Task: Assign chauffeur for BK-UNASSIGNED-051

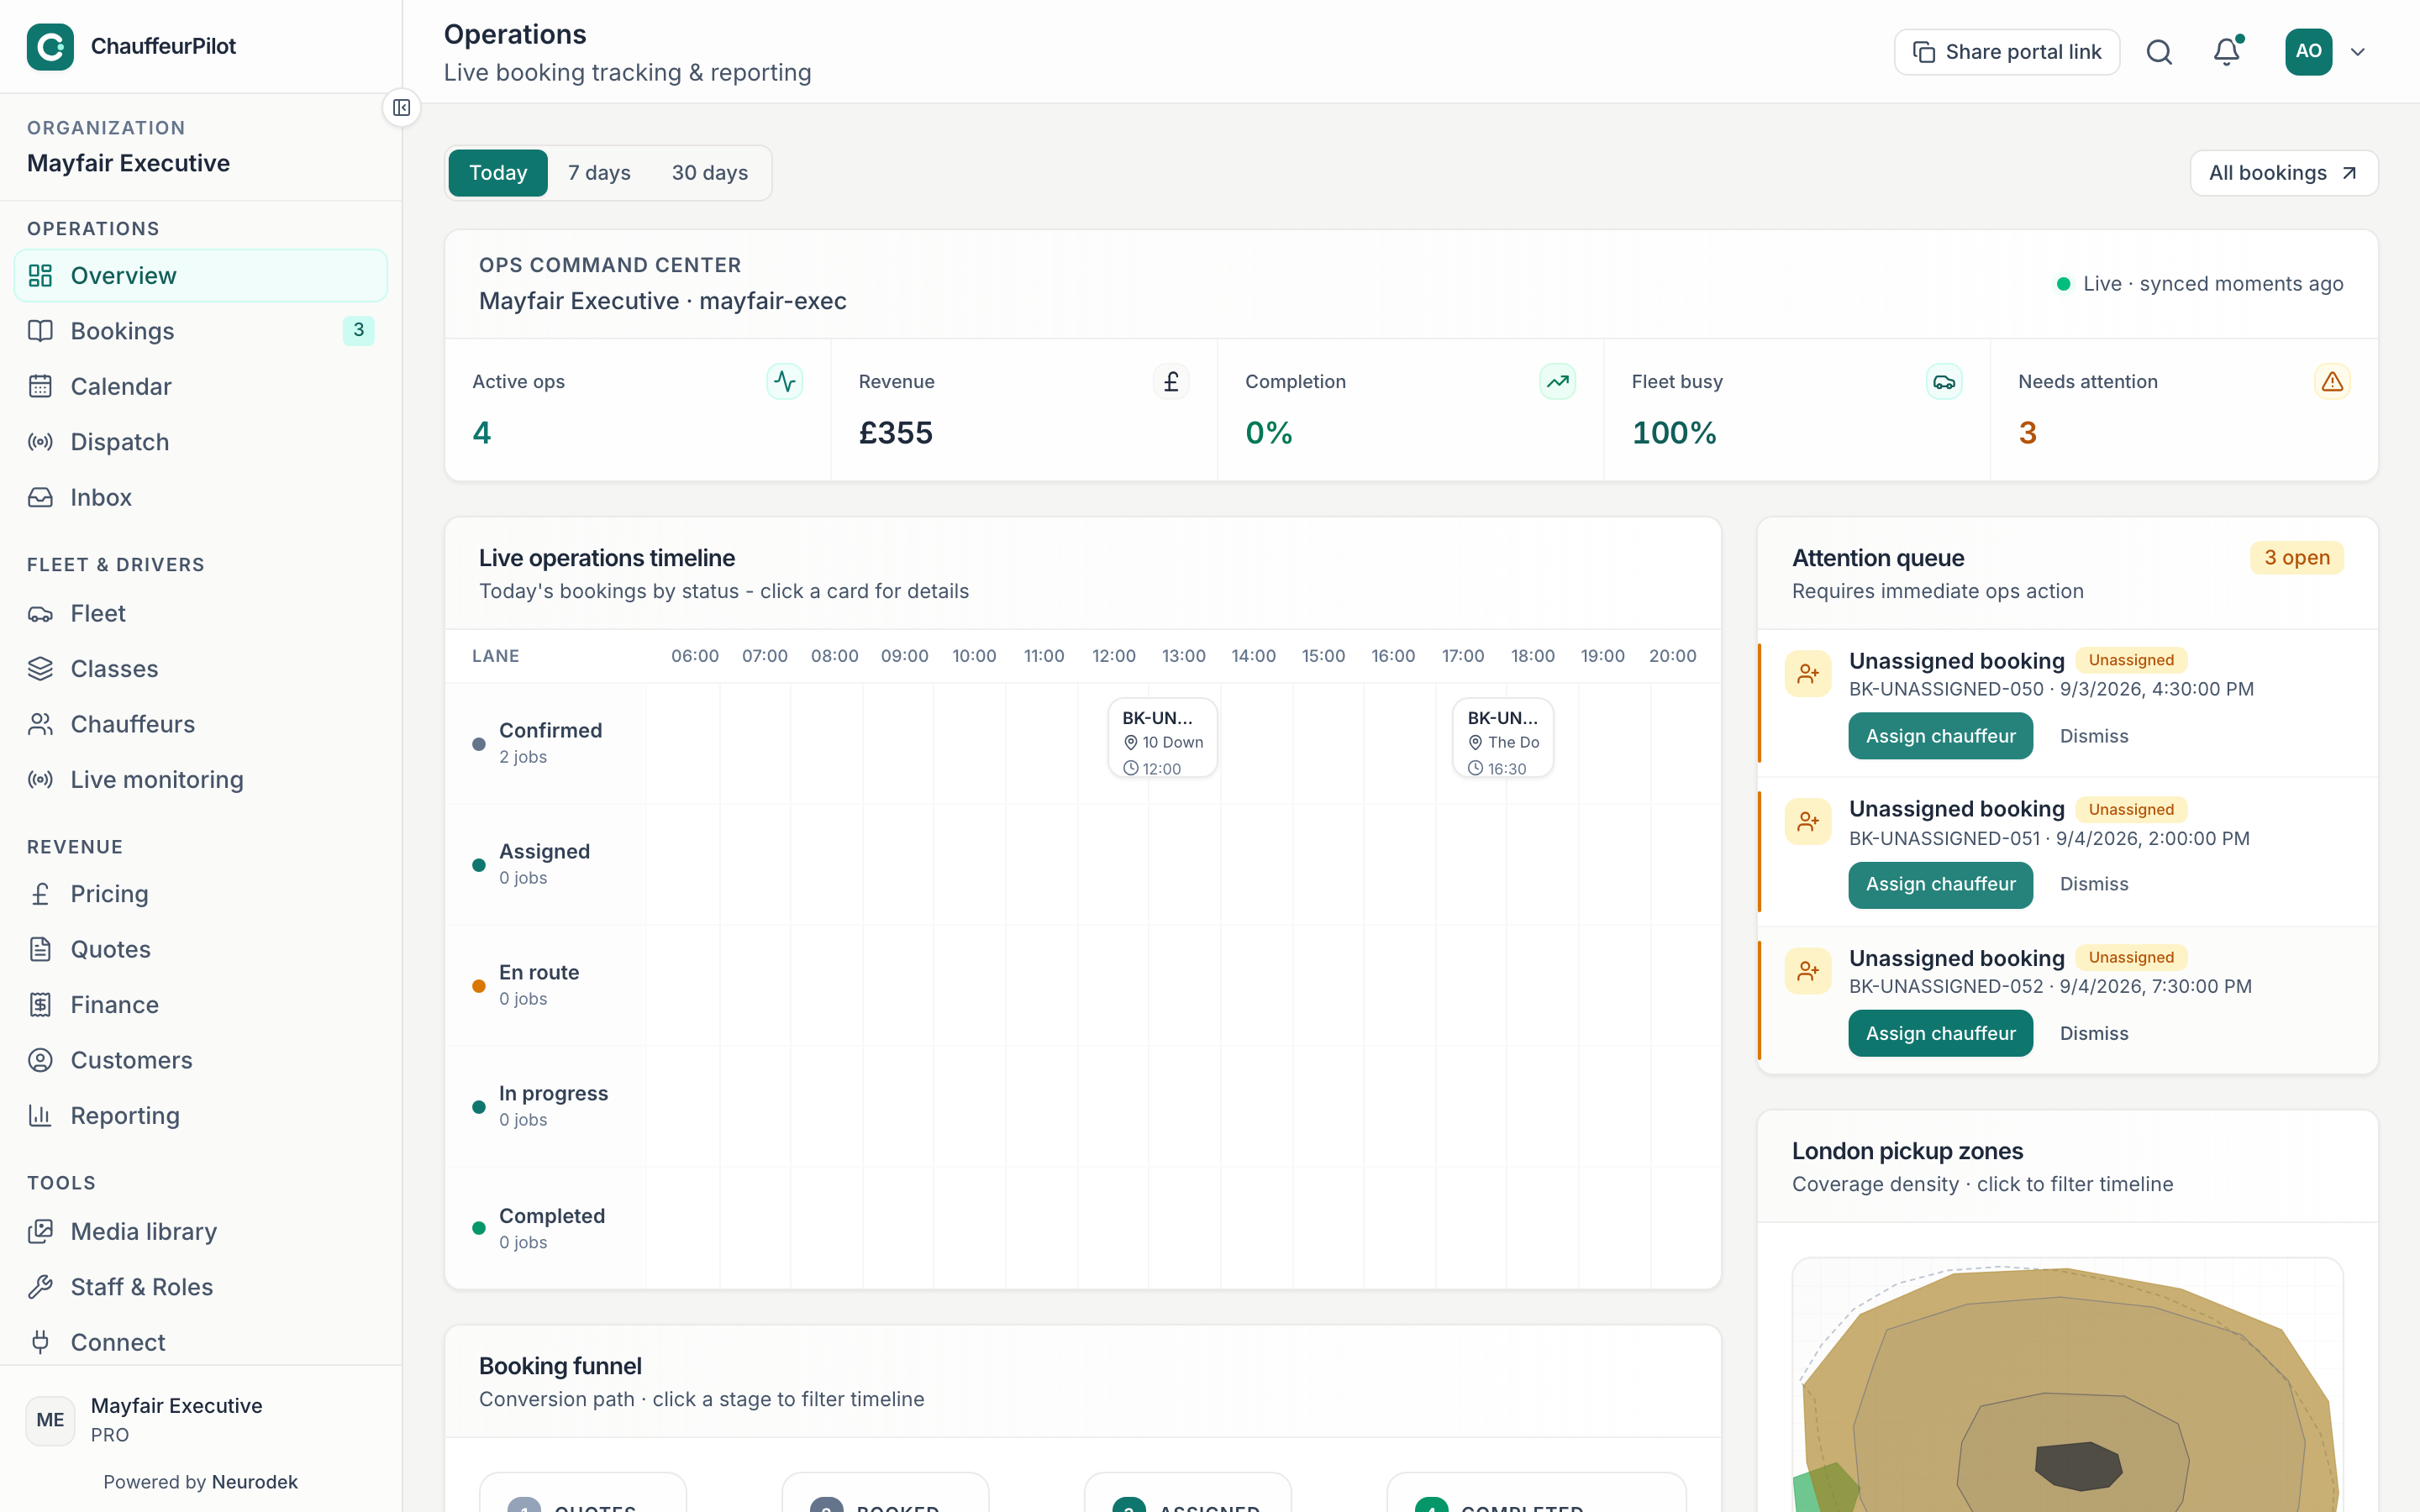Action: coord(1940,885)
